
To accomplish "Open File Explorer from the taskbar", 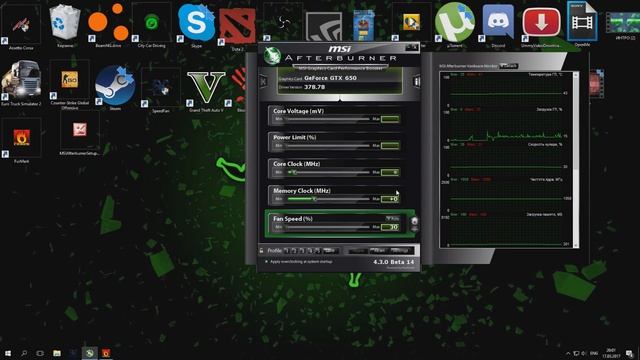I will [x=57, y=353].
